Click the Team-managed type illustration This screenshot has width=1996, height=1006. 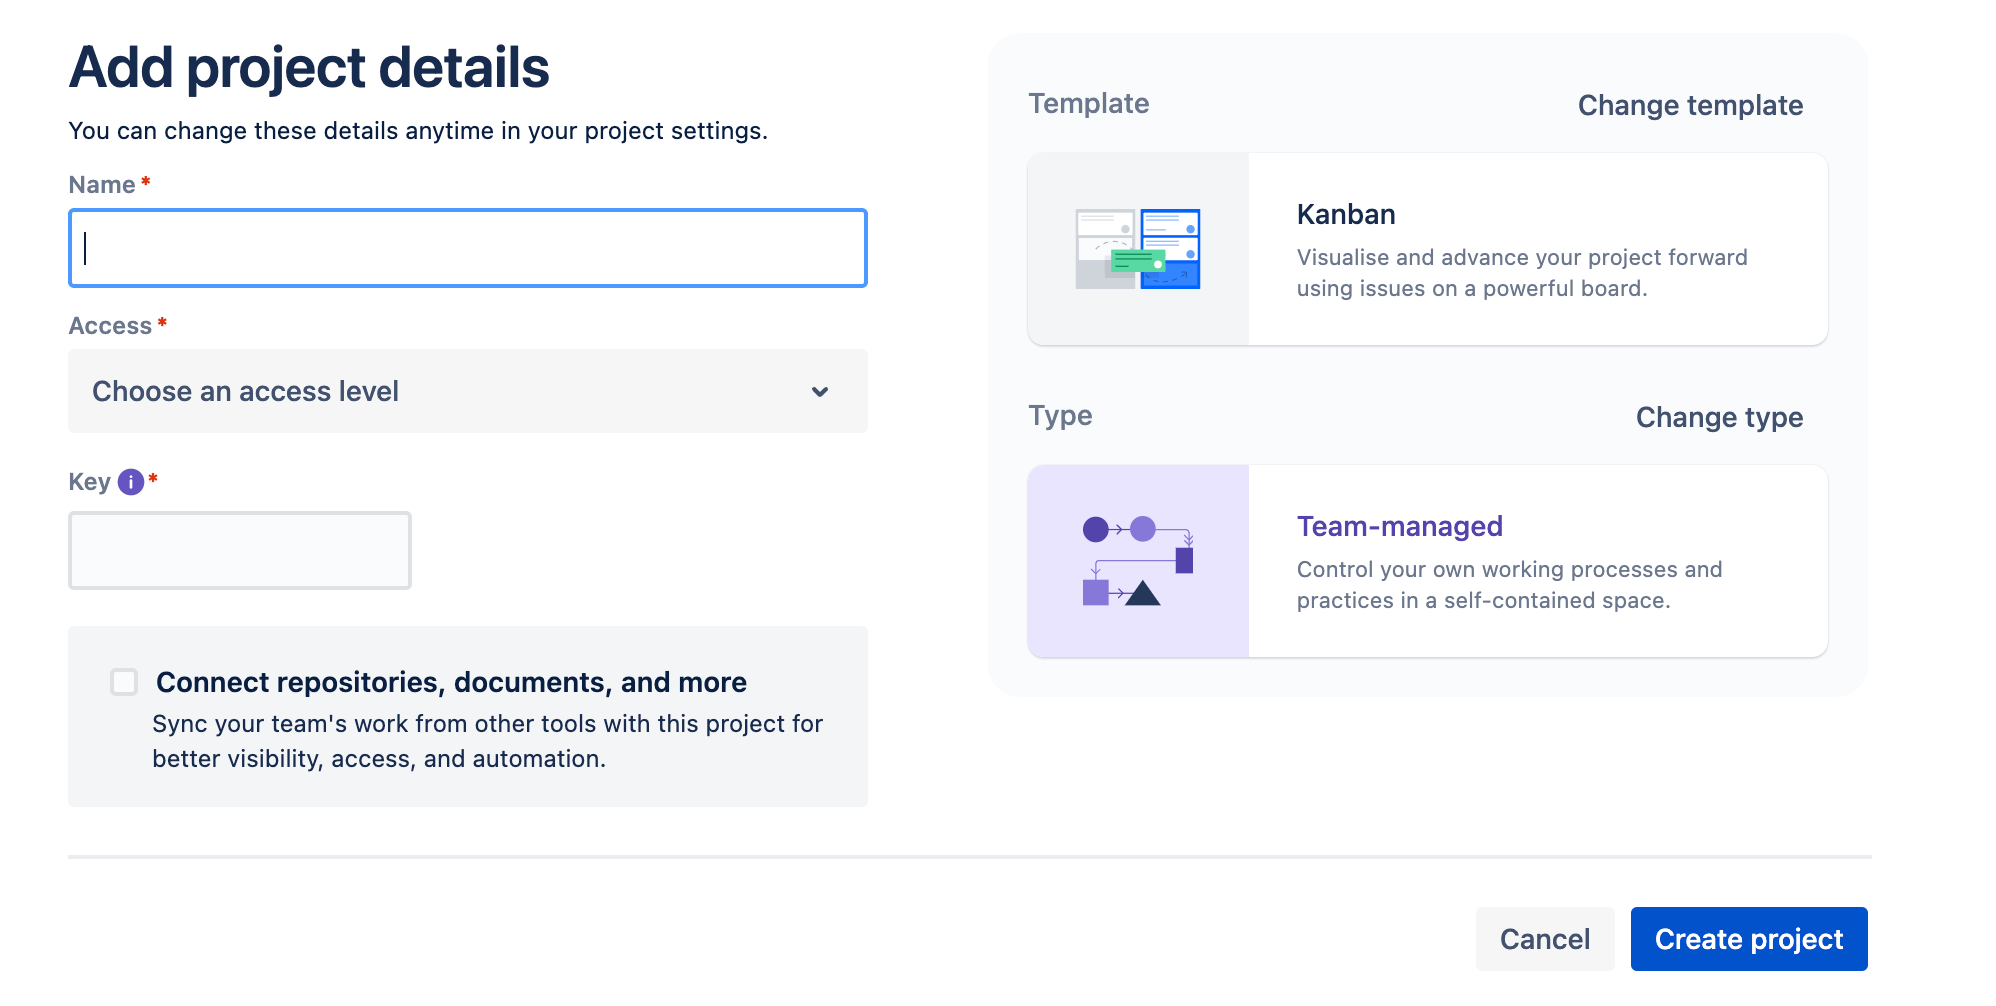1137,561
